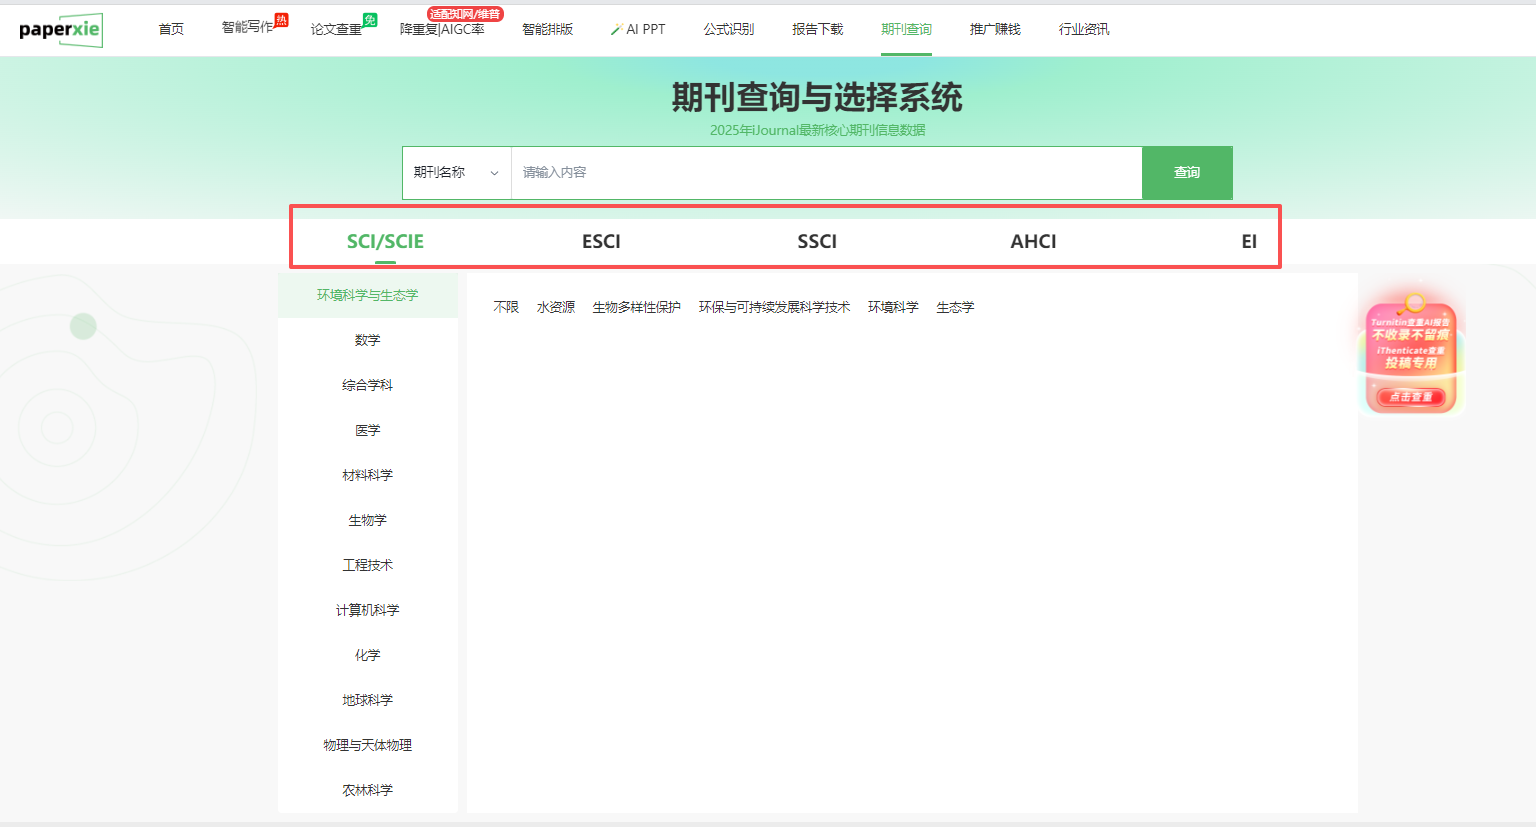This screenshot has width=1536, height=827.
Task: Select 医学 subject category
Action: pyautogui.click(x=367, y=430)
